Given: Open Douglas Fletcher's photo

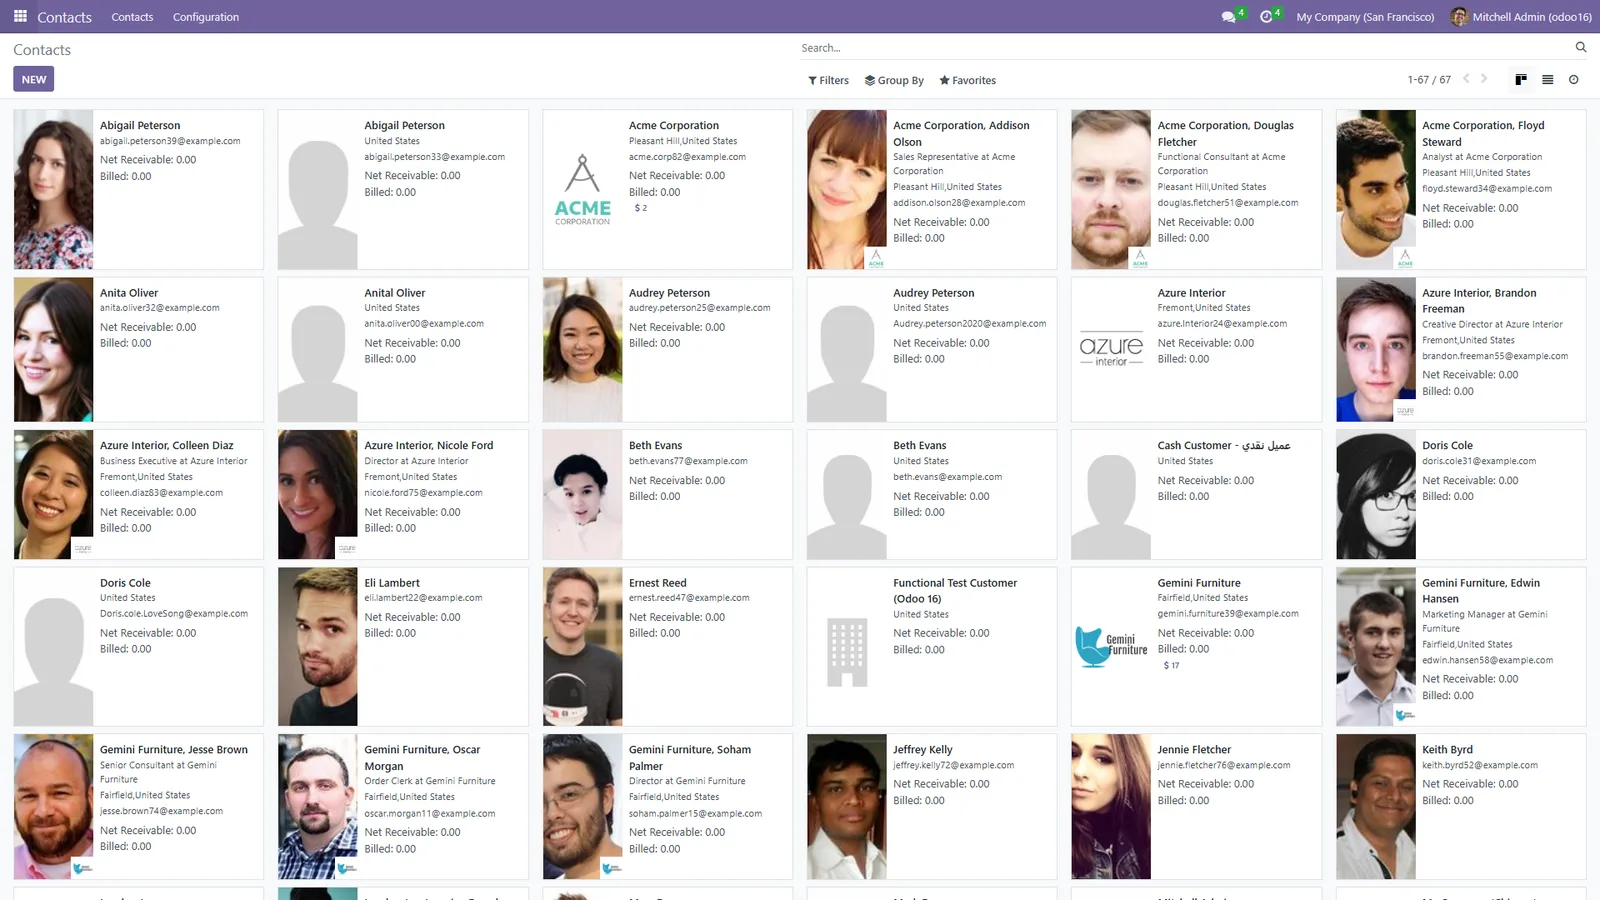Looking at the screenshot, I should point(1111,190).
